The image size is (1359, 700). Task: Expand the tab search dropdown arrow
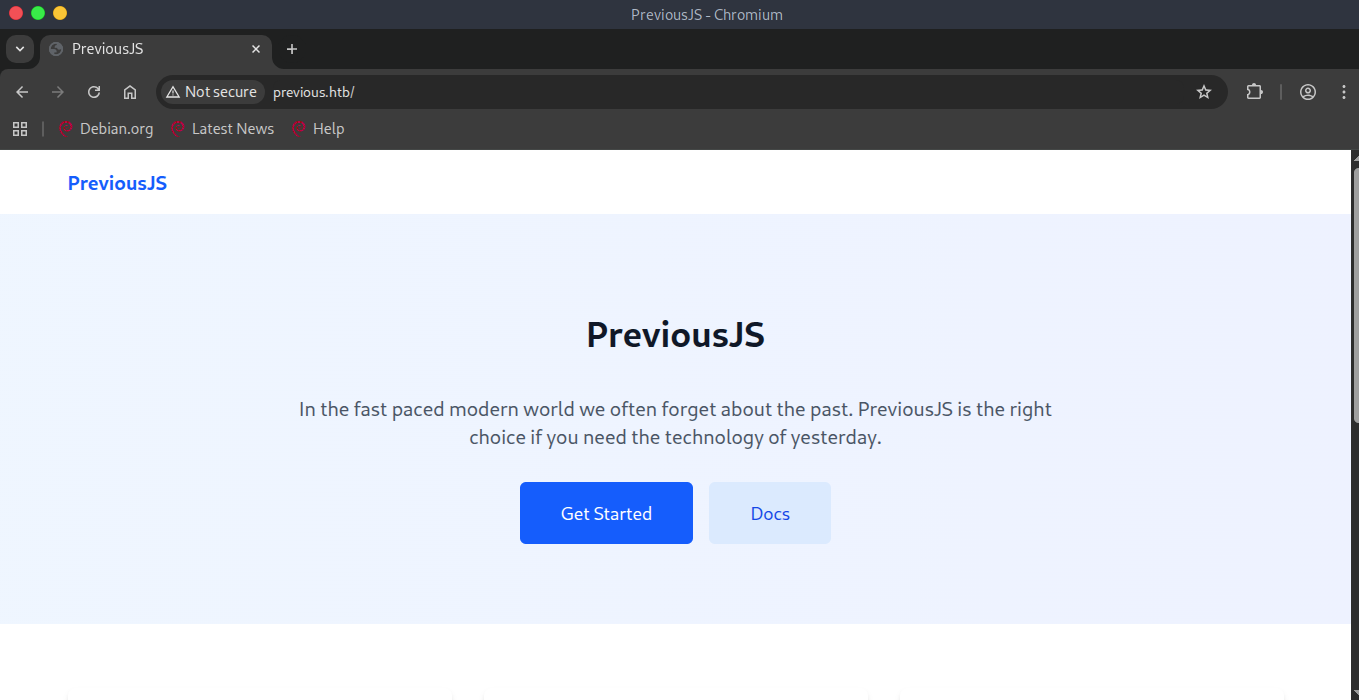[20, 49]
